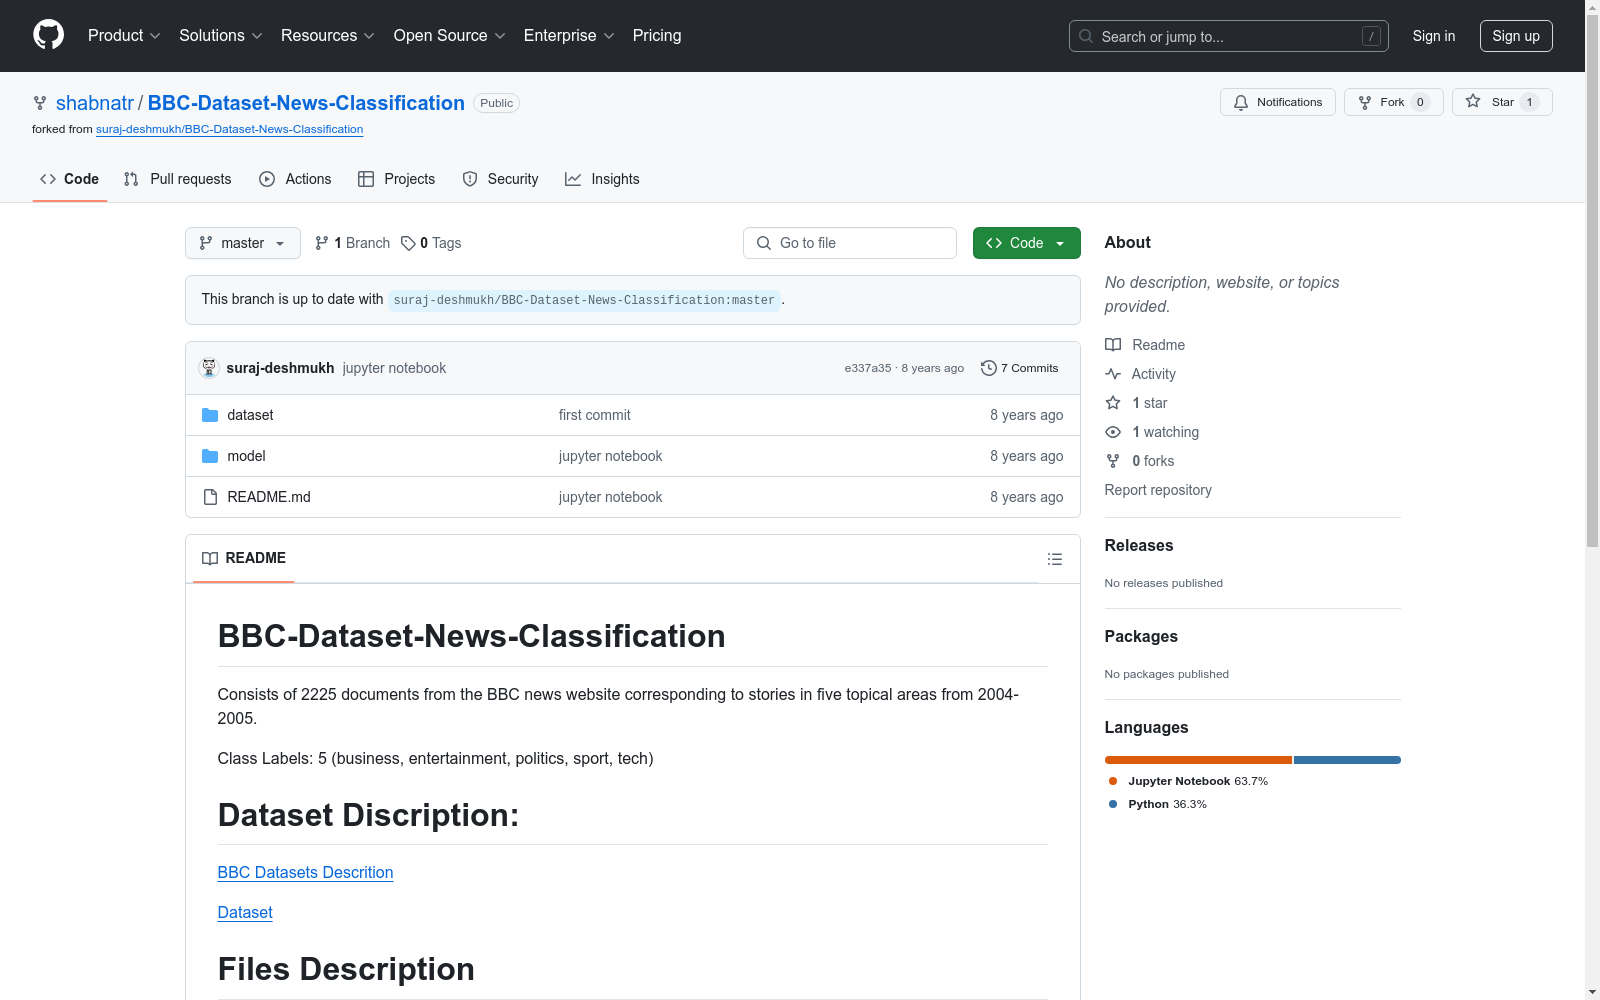
Task: Click the model folder icon
Action: click(x=210, y=456)
